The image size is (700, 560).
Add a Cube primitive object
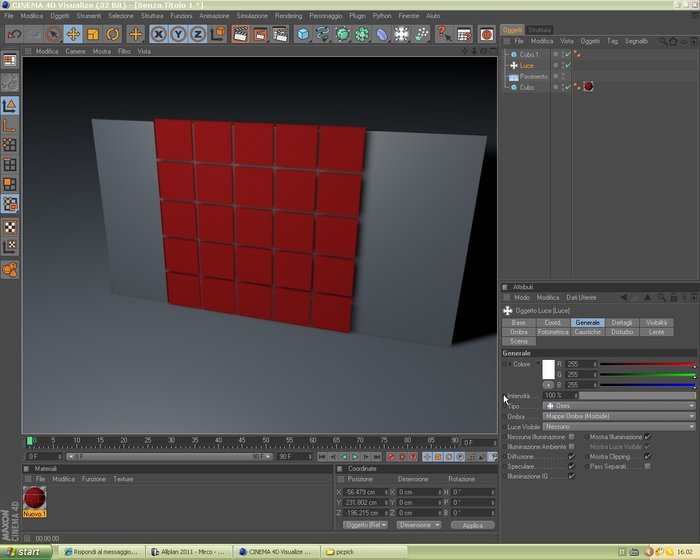point(303,34)
